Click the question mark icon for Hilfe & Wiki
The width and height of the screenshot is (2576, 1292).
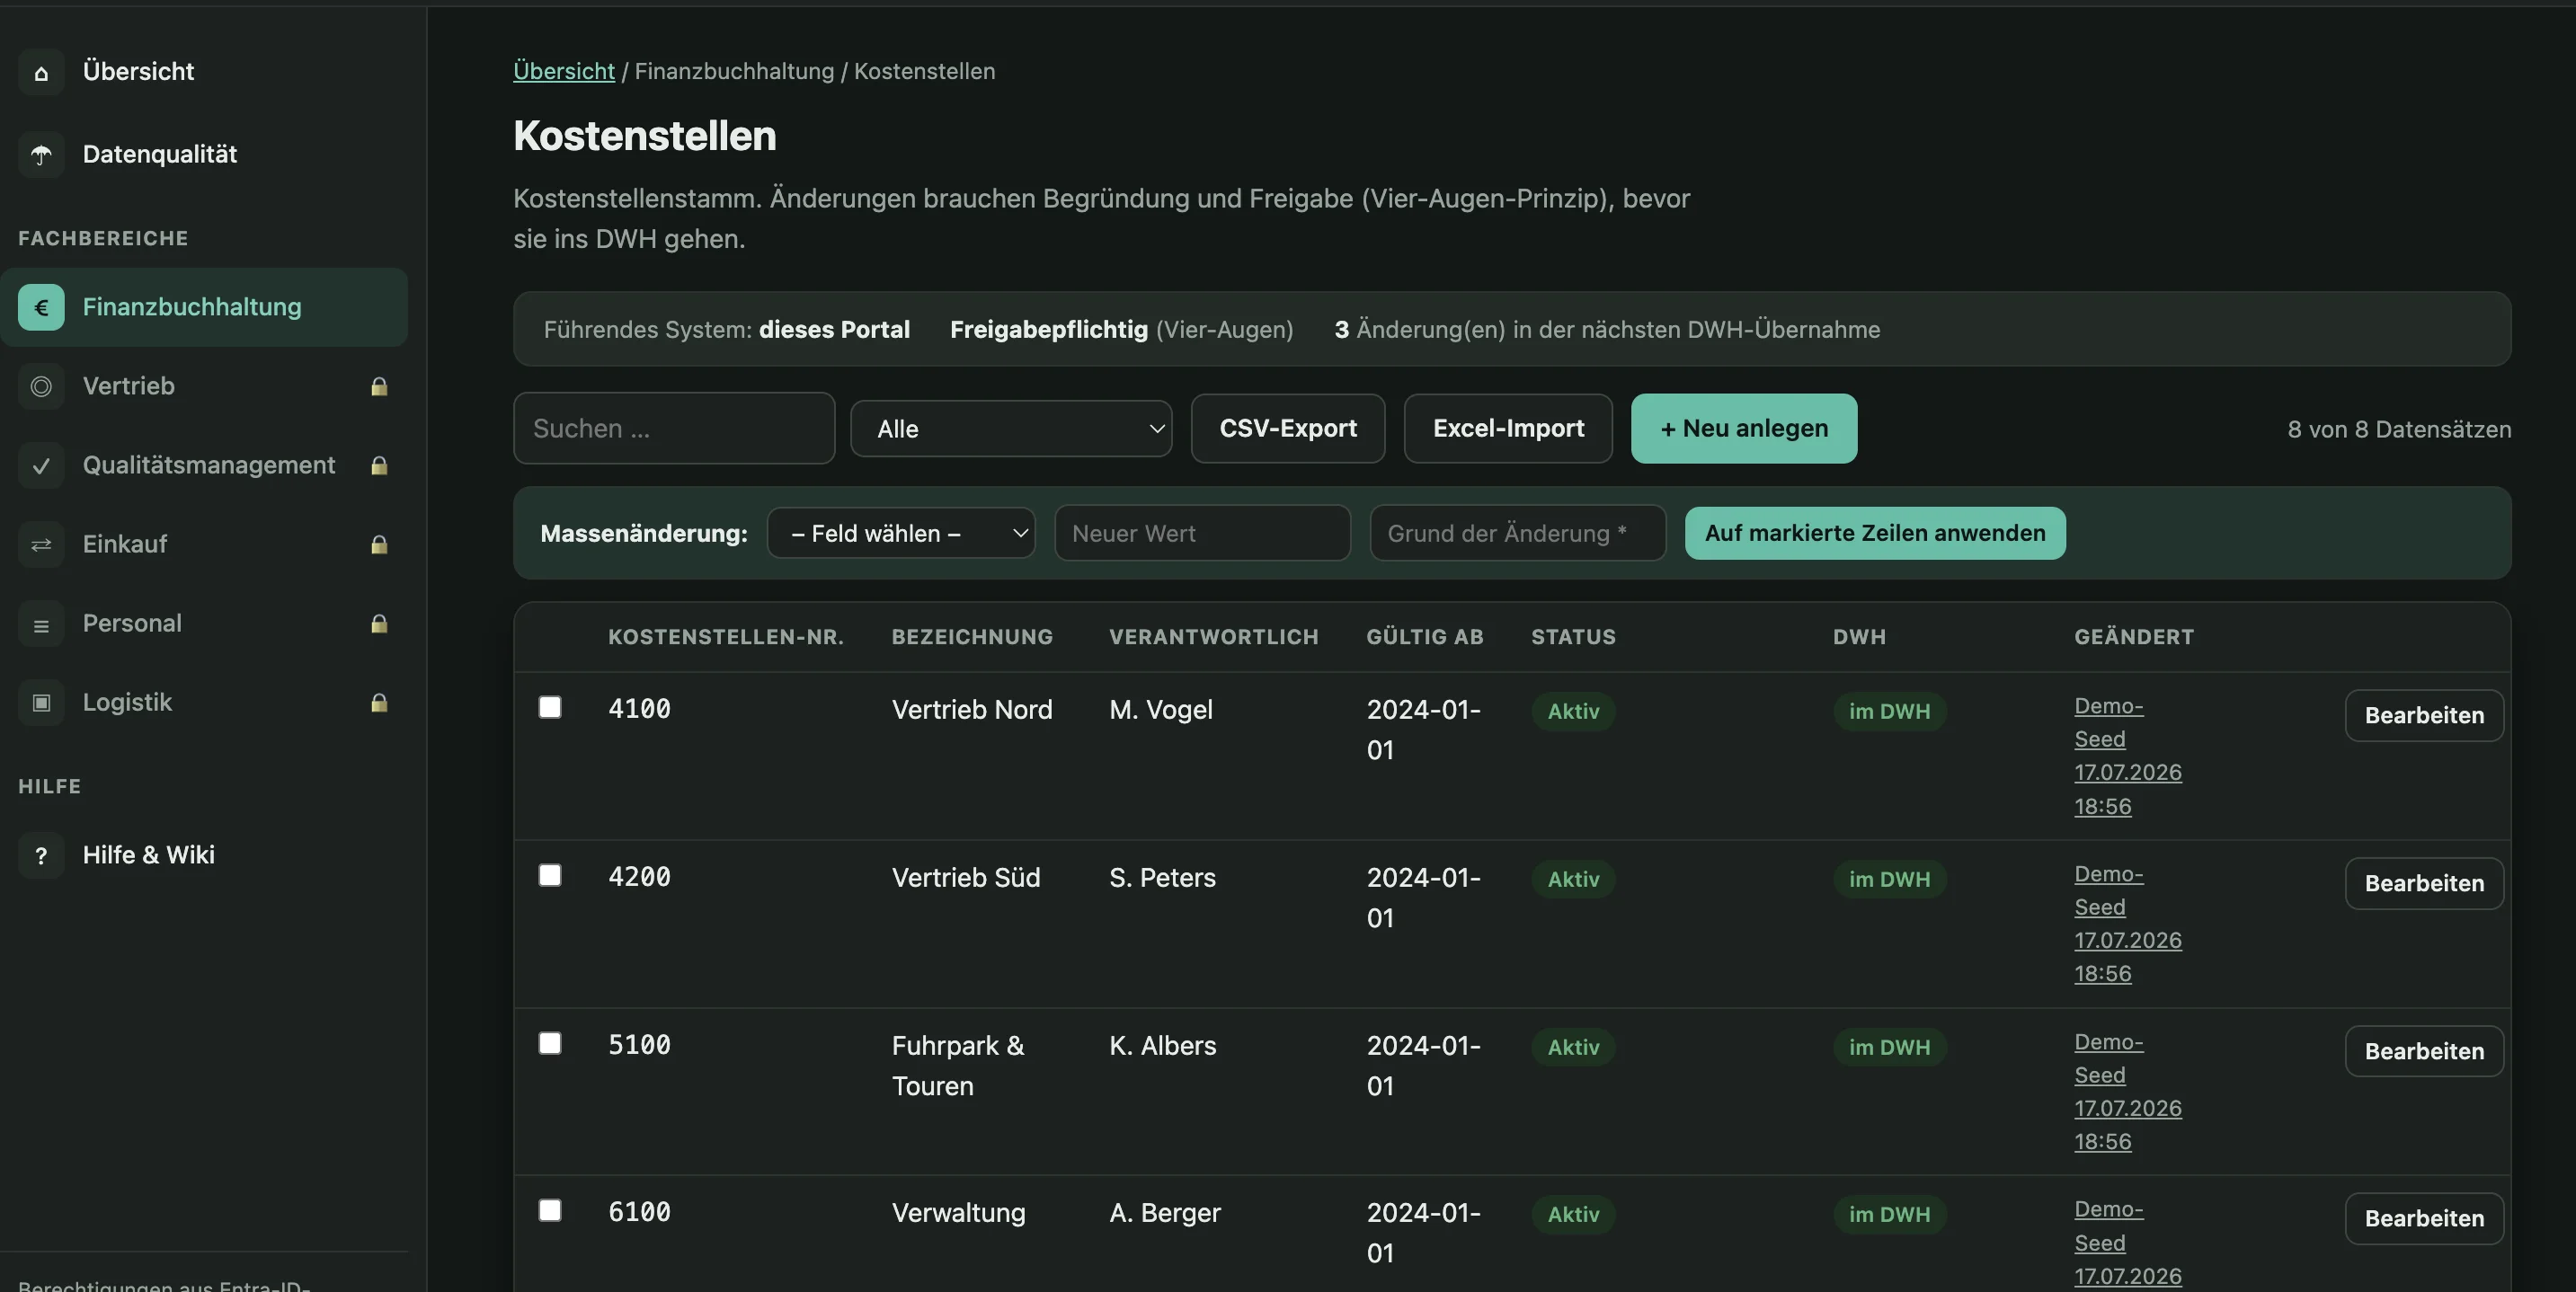(x=41, y=855)
